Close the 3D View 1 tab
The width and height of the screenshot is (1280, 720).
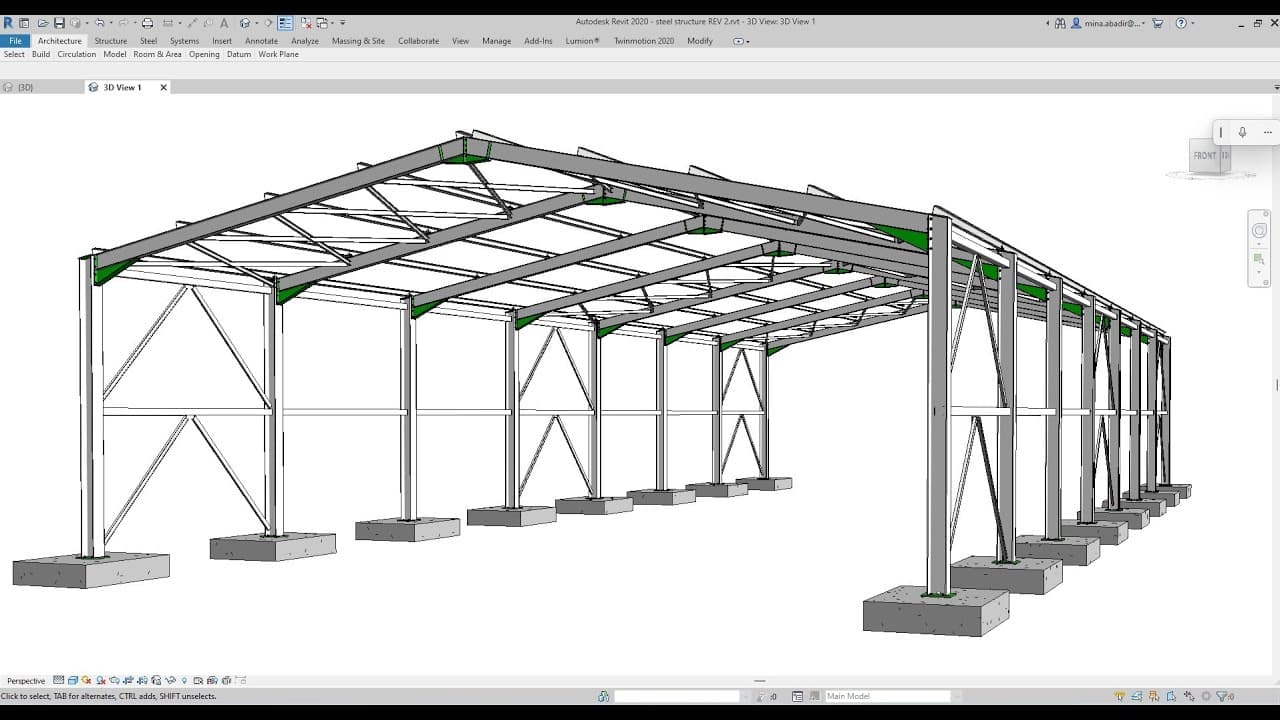click(x=164, y=87)
